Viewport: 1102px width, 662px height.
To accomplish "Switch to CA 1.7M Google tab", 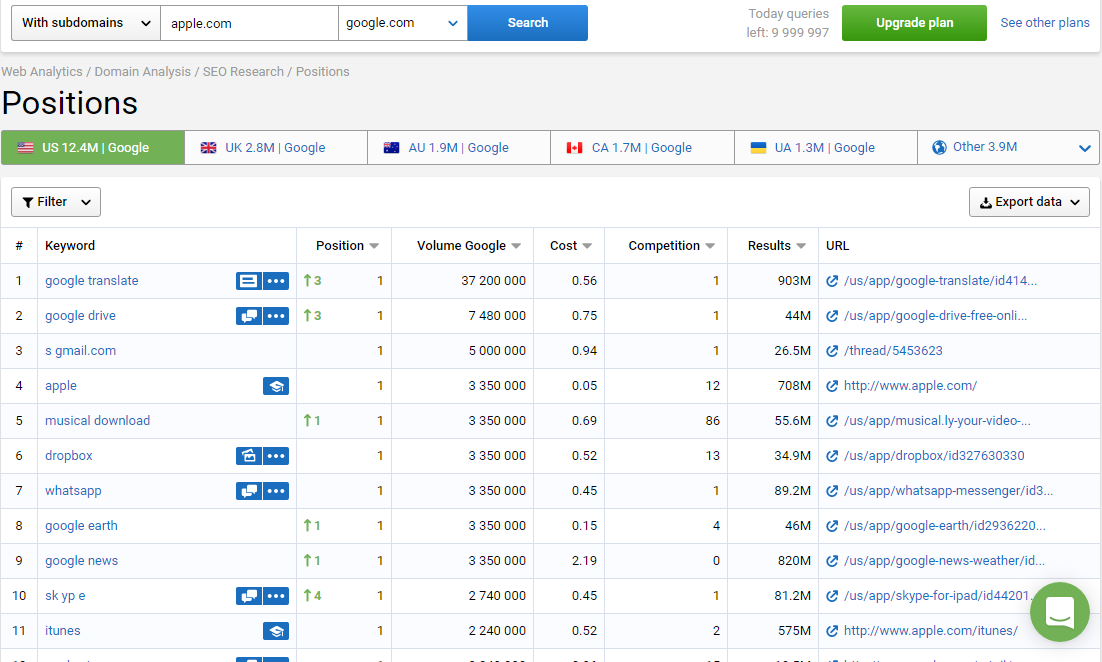I will point(642,148).
